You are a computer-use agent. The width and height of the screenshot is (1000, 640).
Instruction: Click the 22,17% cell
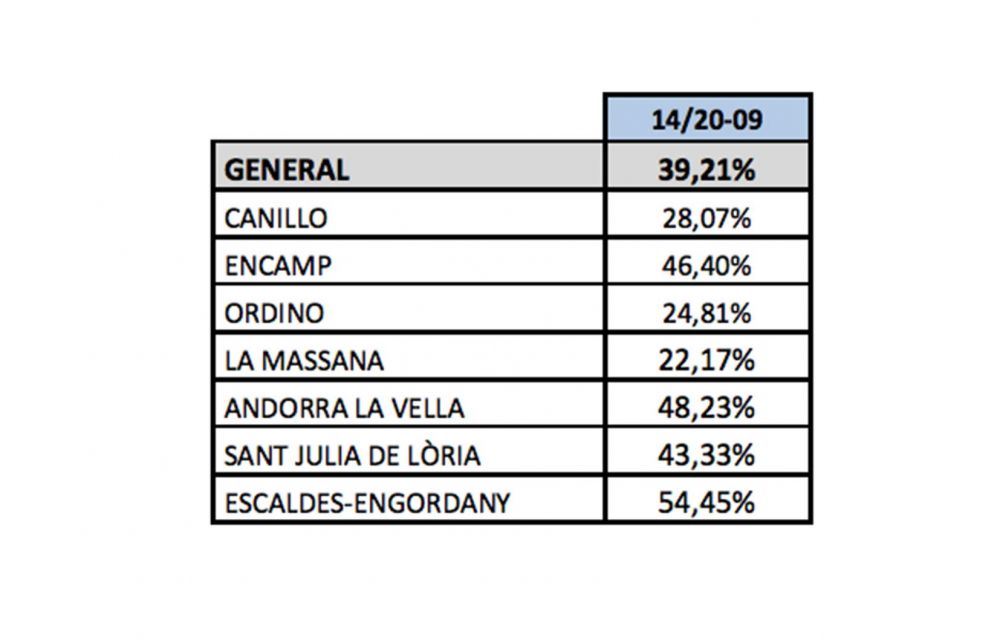[x=707, y=360]
